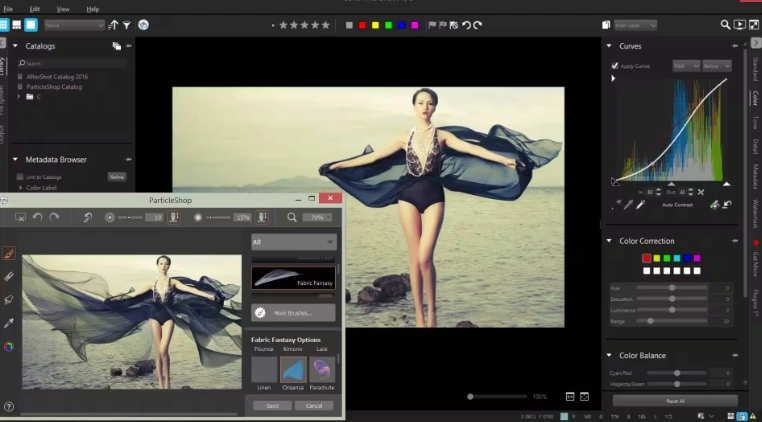The width and height of the screenshot is (762, 422).
Task: Open the RGB channel dropdown in Curves
Action: [x=686, y=66]
